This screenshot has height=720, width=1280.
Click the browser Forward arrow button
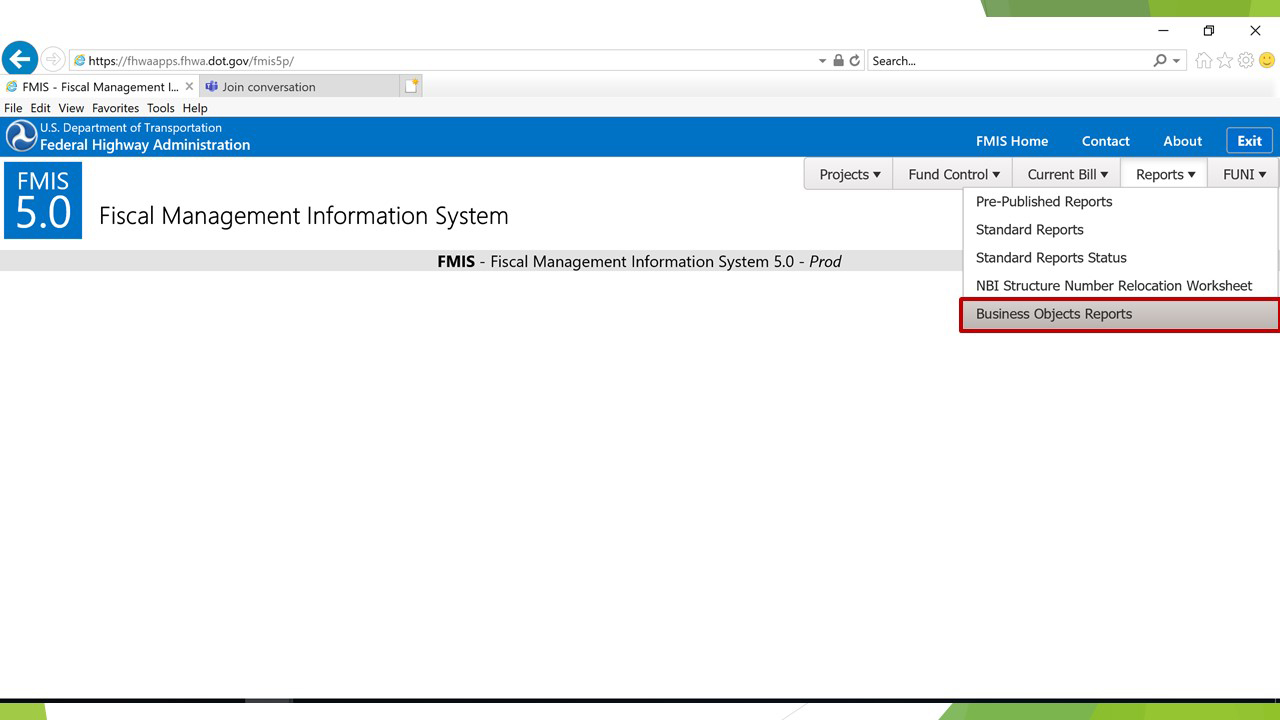(53, 60)
